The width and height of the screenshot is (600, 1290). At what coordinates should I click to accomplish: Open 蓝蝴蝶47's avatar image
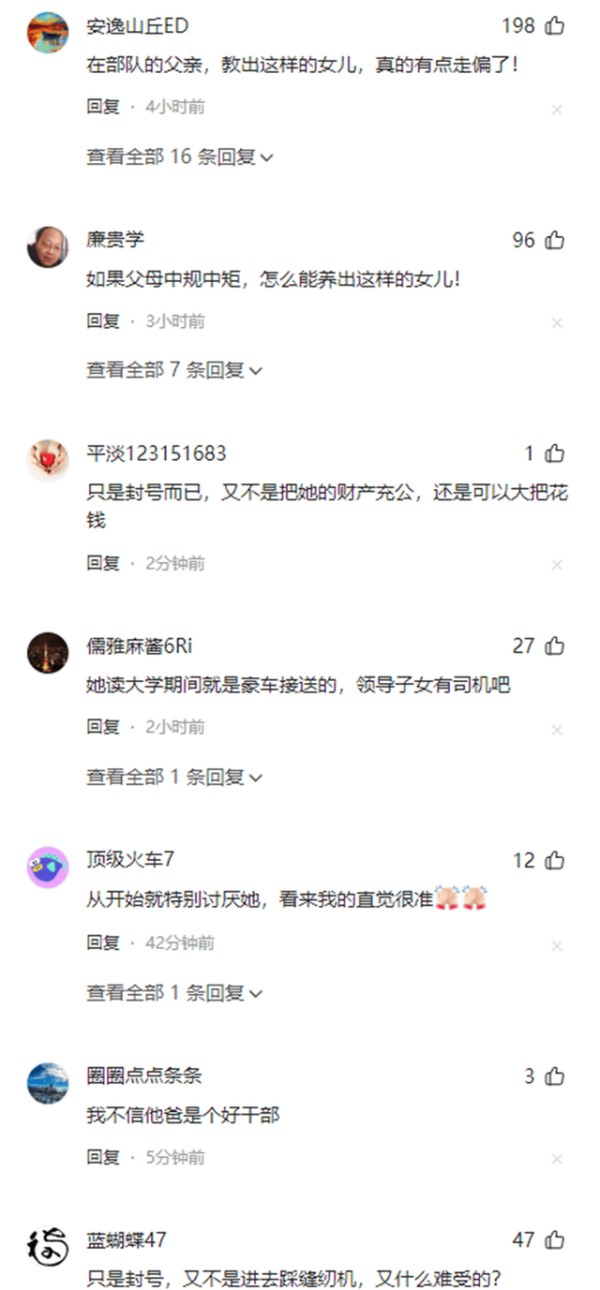(47, 1247)
